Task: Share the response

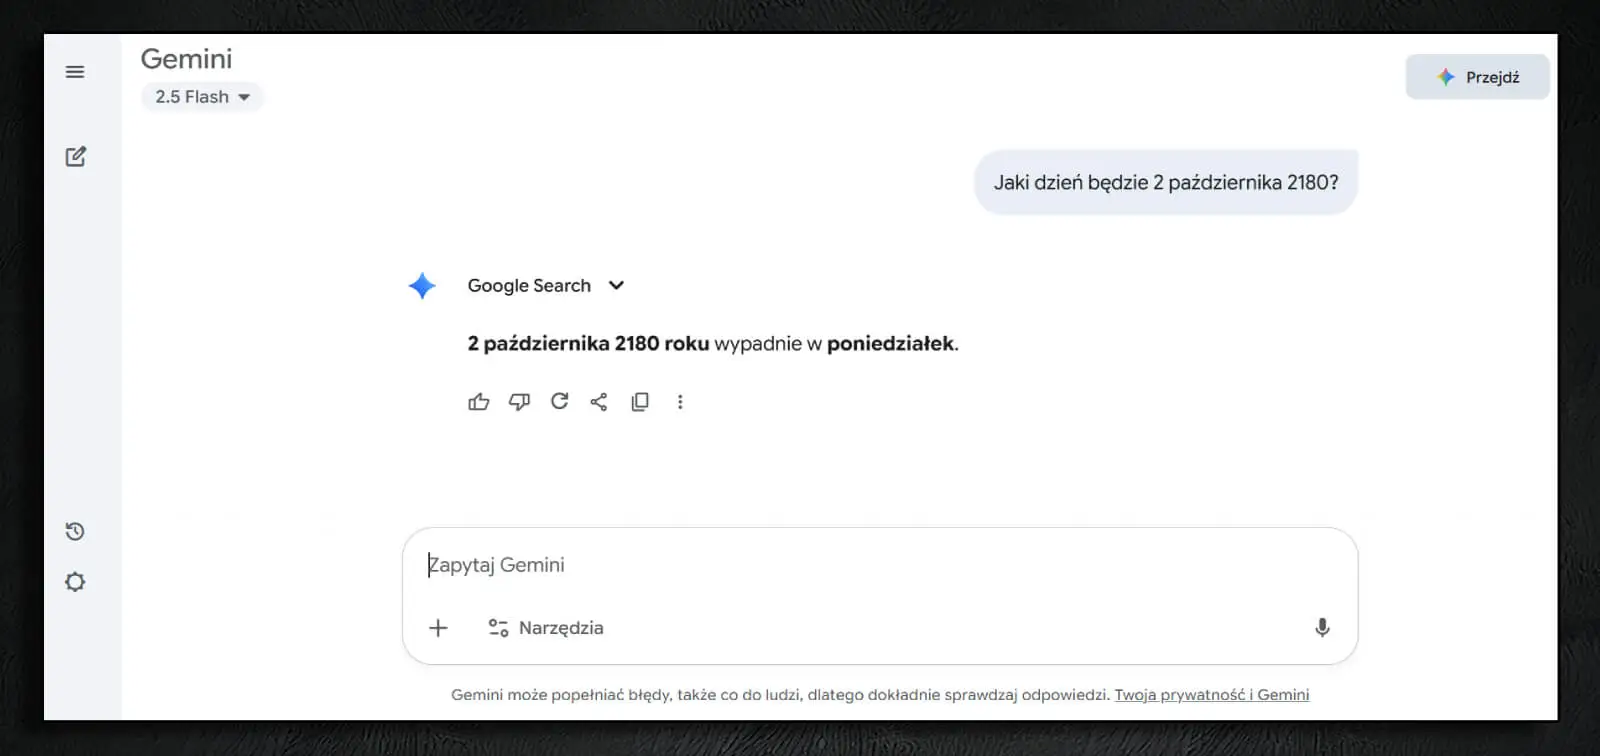Action: click(x=599, y=402)
